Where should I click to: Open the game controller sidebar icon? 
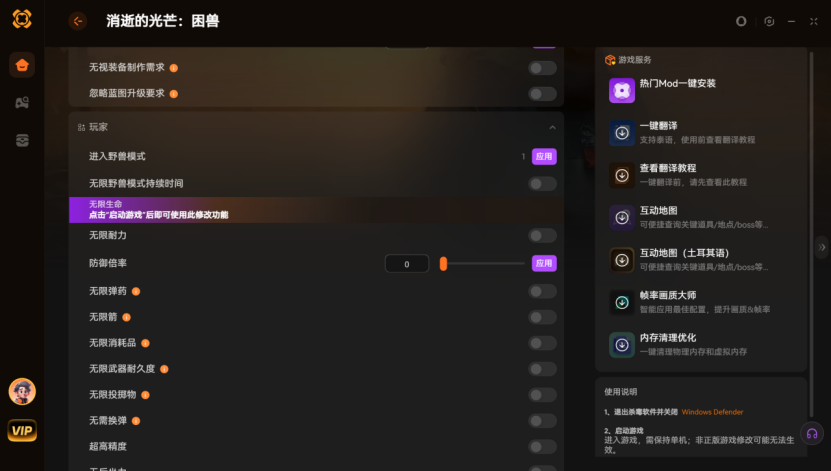click(22, 103)
